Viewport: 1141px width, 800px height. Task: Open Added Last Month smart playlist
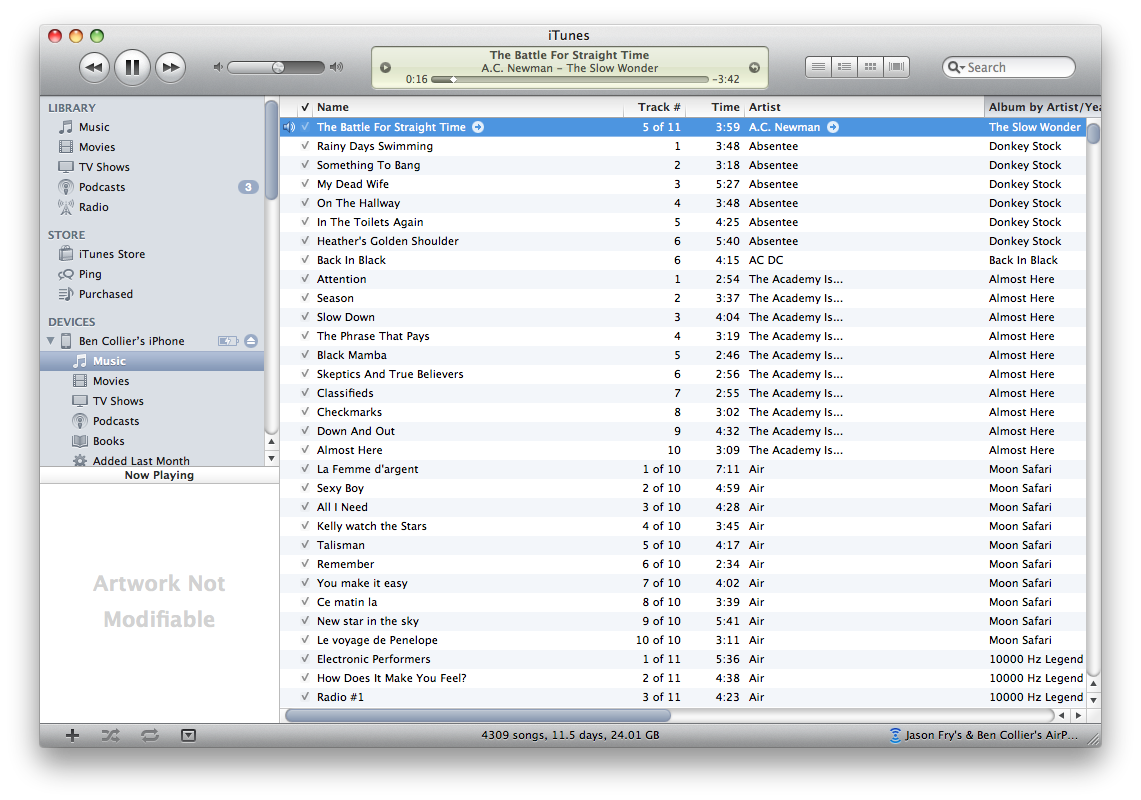tap(141, 461)
